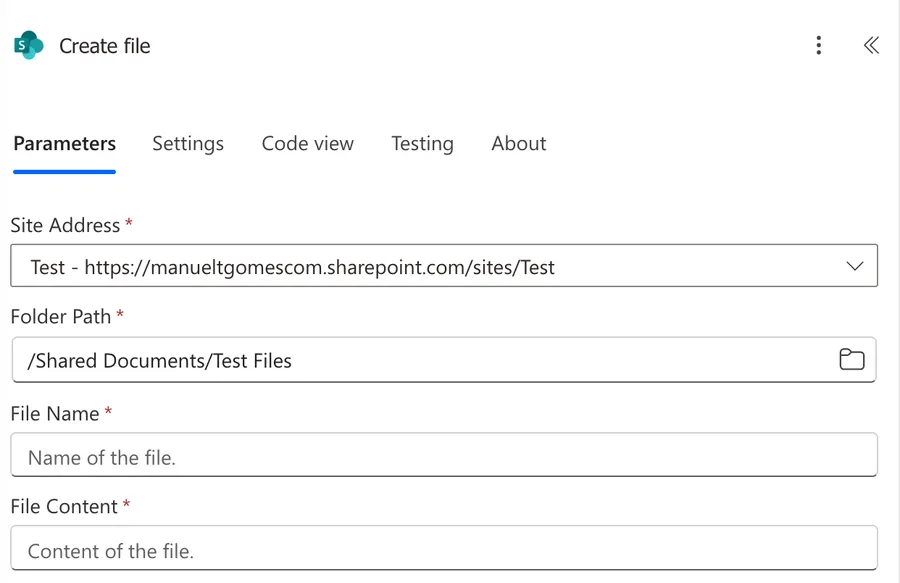The width and height of the screenshot is (900, 583).
Task: Collapse the panel with the double chevron
Action: point(871,45)
